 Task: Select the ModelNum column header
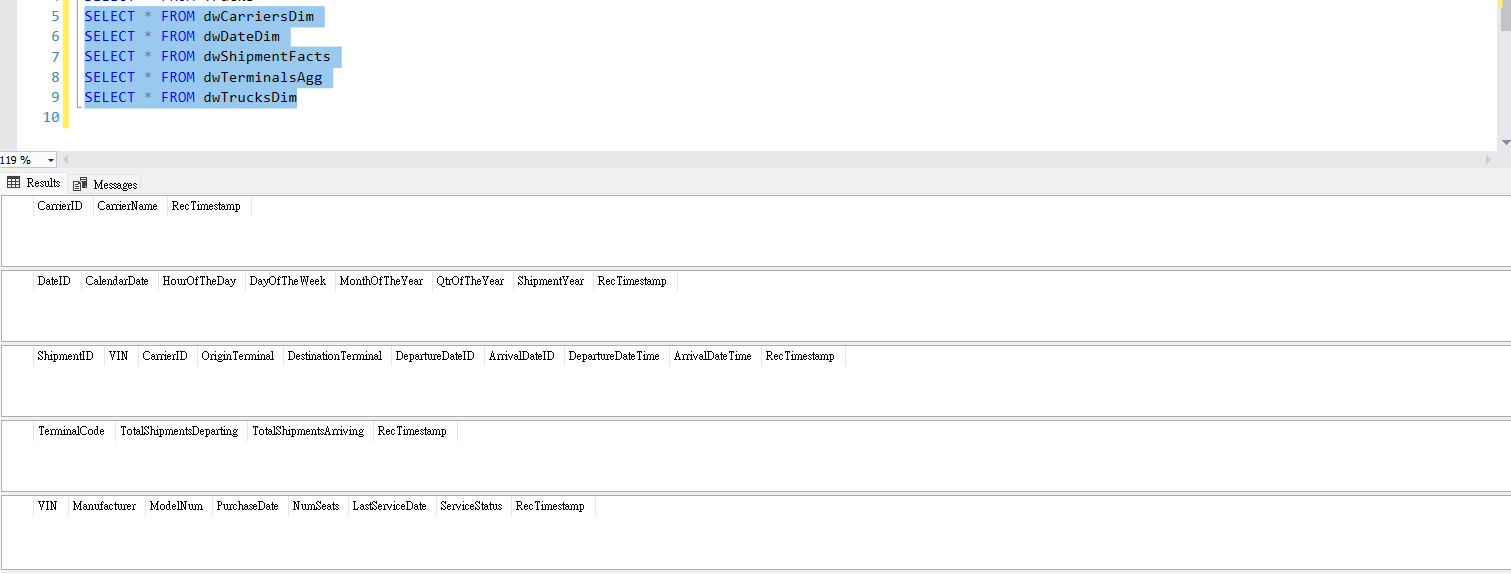pyautogui.click(x=177, y=506)
